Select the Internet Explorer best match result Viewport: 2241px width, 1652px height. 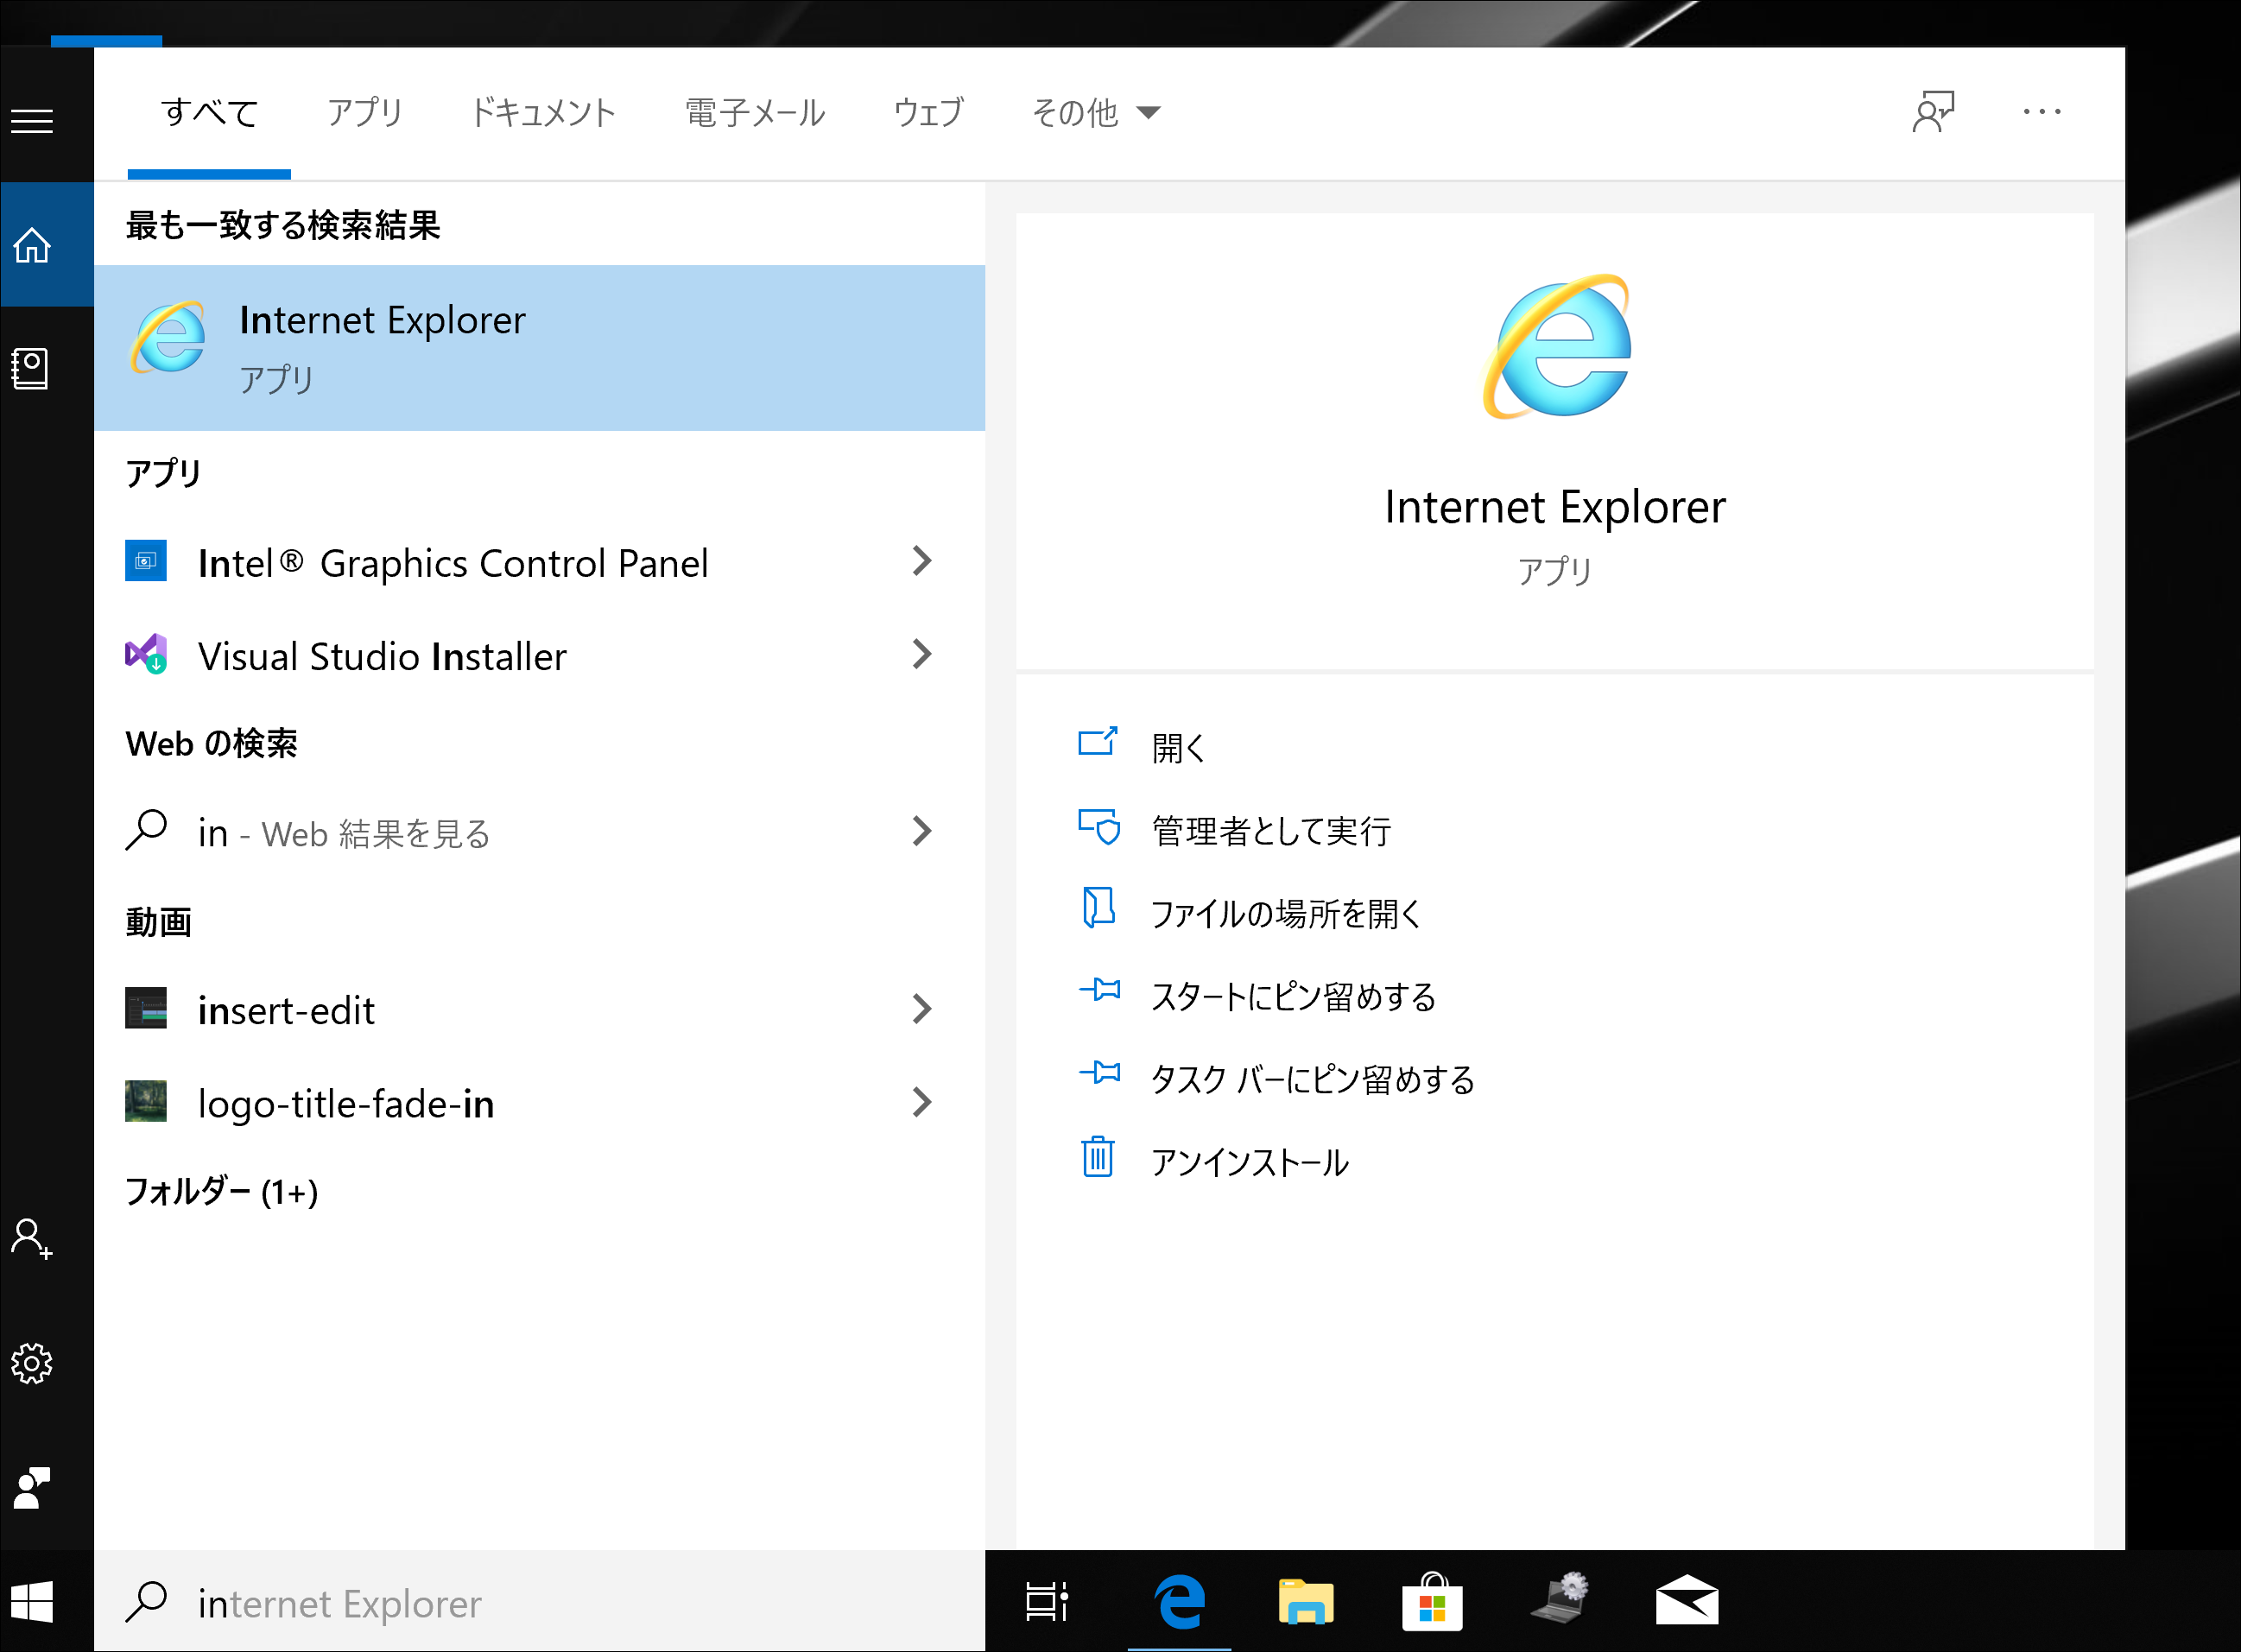pos(540,348)
